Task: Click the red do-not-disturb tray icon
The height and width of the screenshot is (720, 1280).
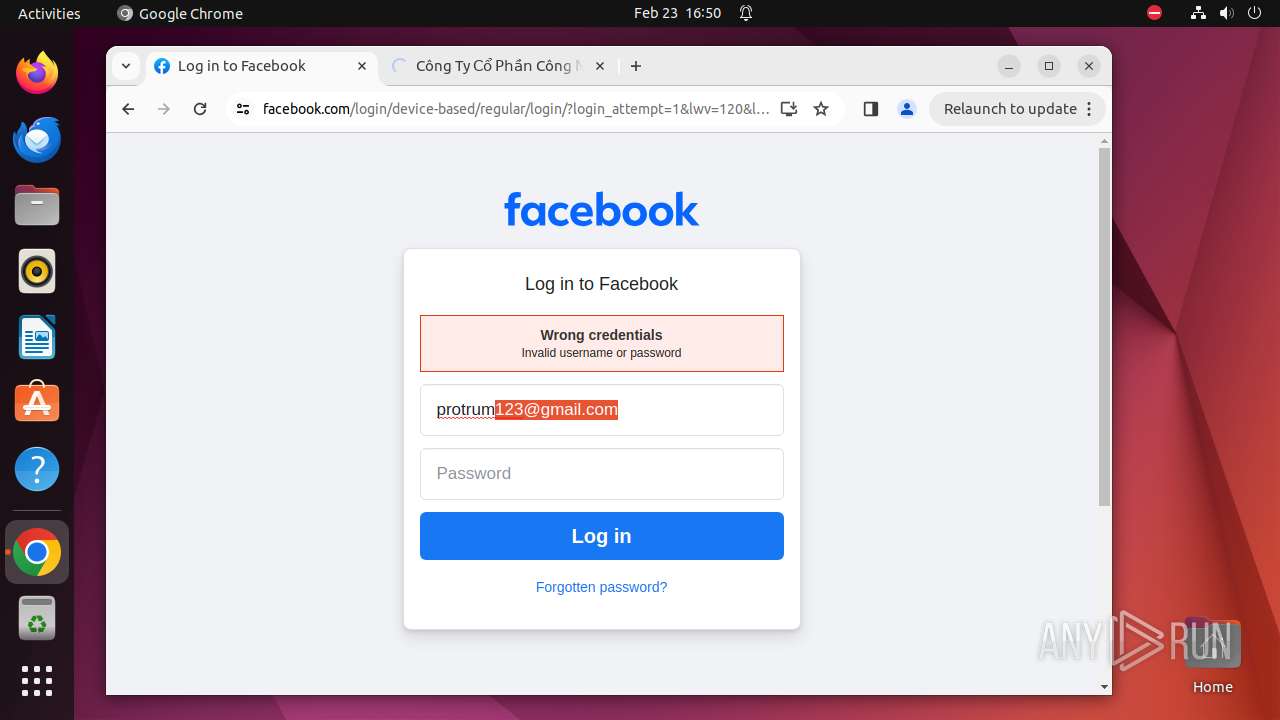Action: point(1155,13)
